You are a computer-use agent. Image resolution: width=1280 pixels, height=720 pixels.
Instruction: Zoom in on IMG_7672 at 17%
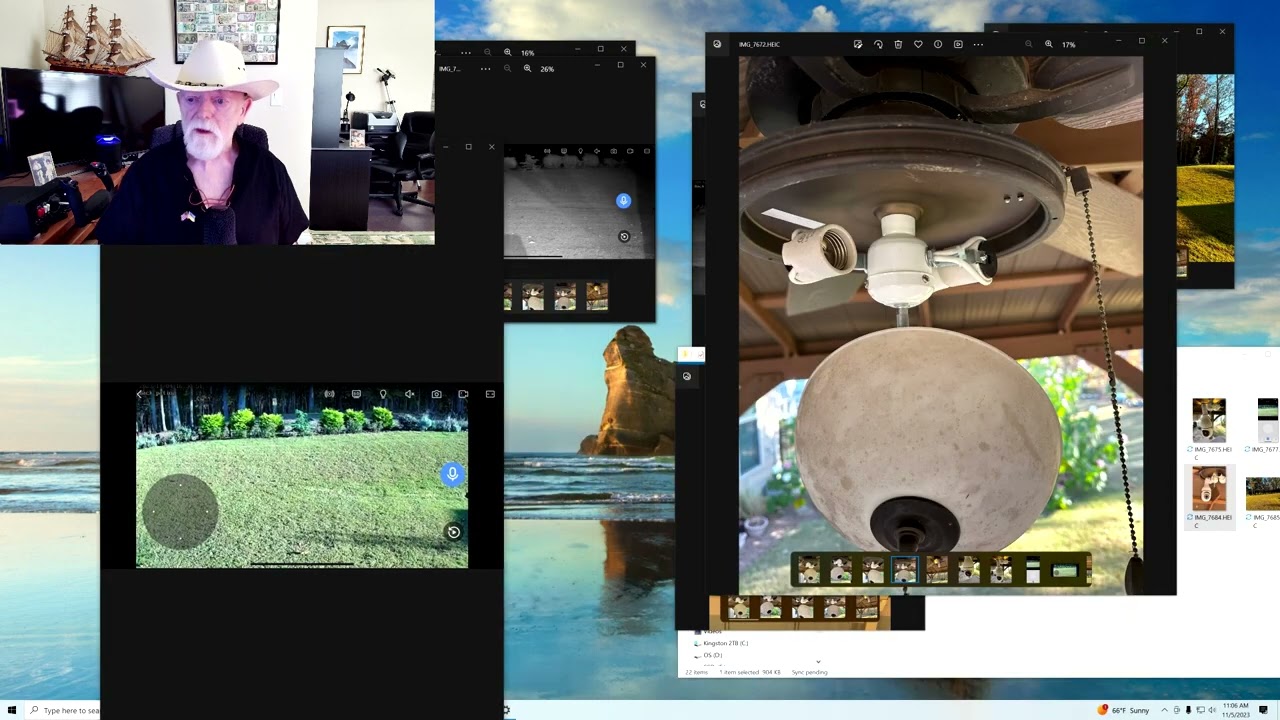pos(1049,44)
